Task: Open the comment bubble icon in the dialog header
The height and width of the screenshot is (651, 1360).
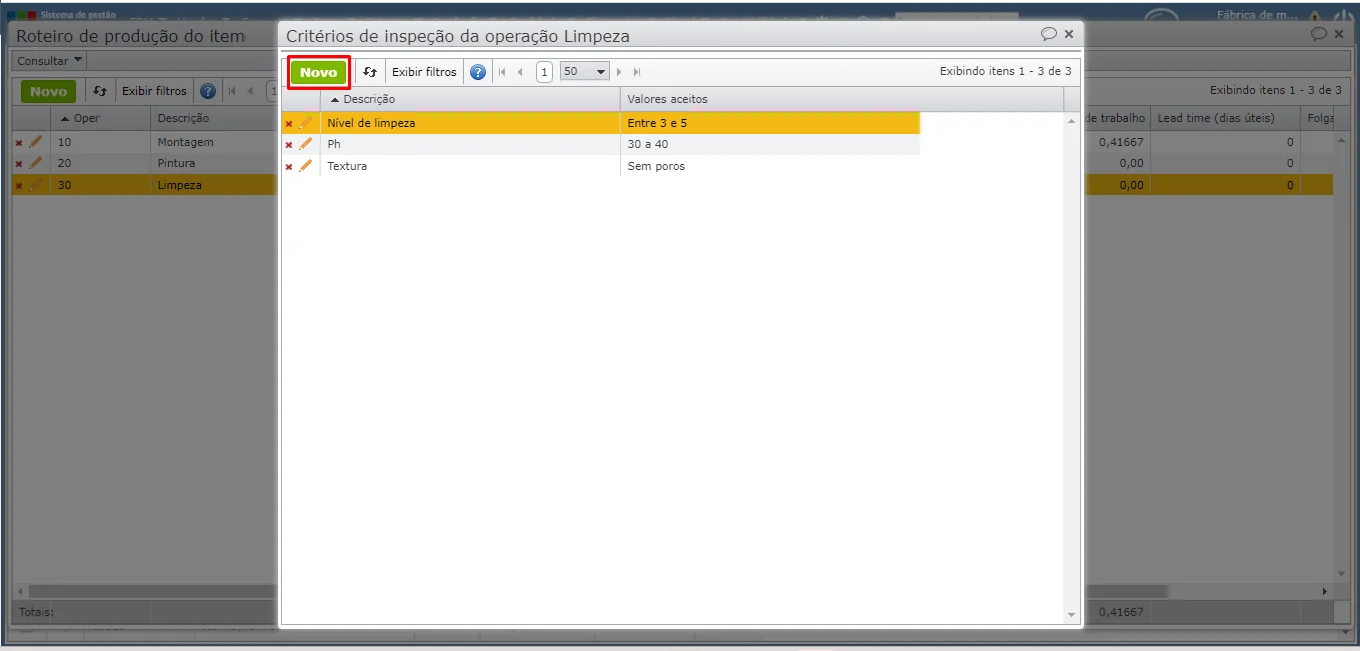Action: [x=1048, y=34]
